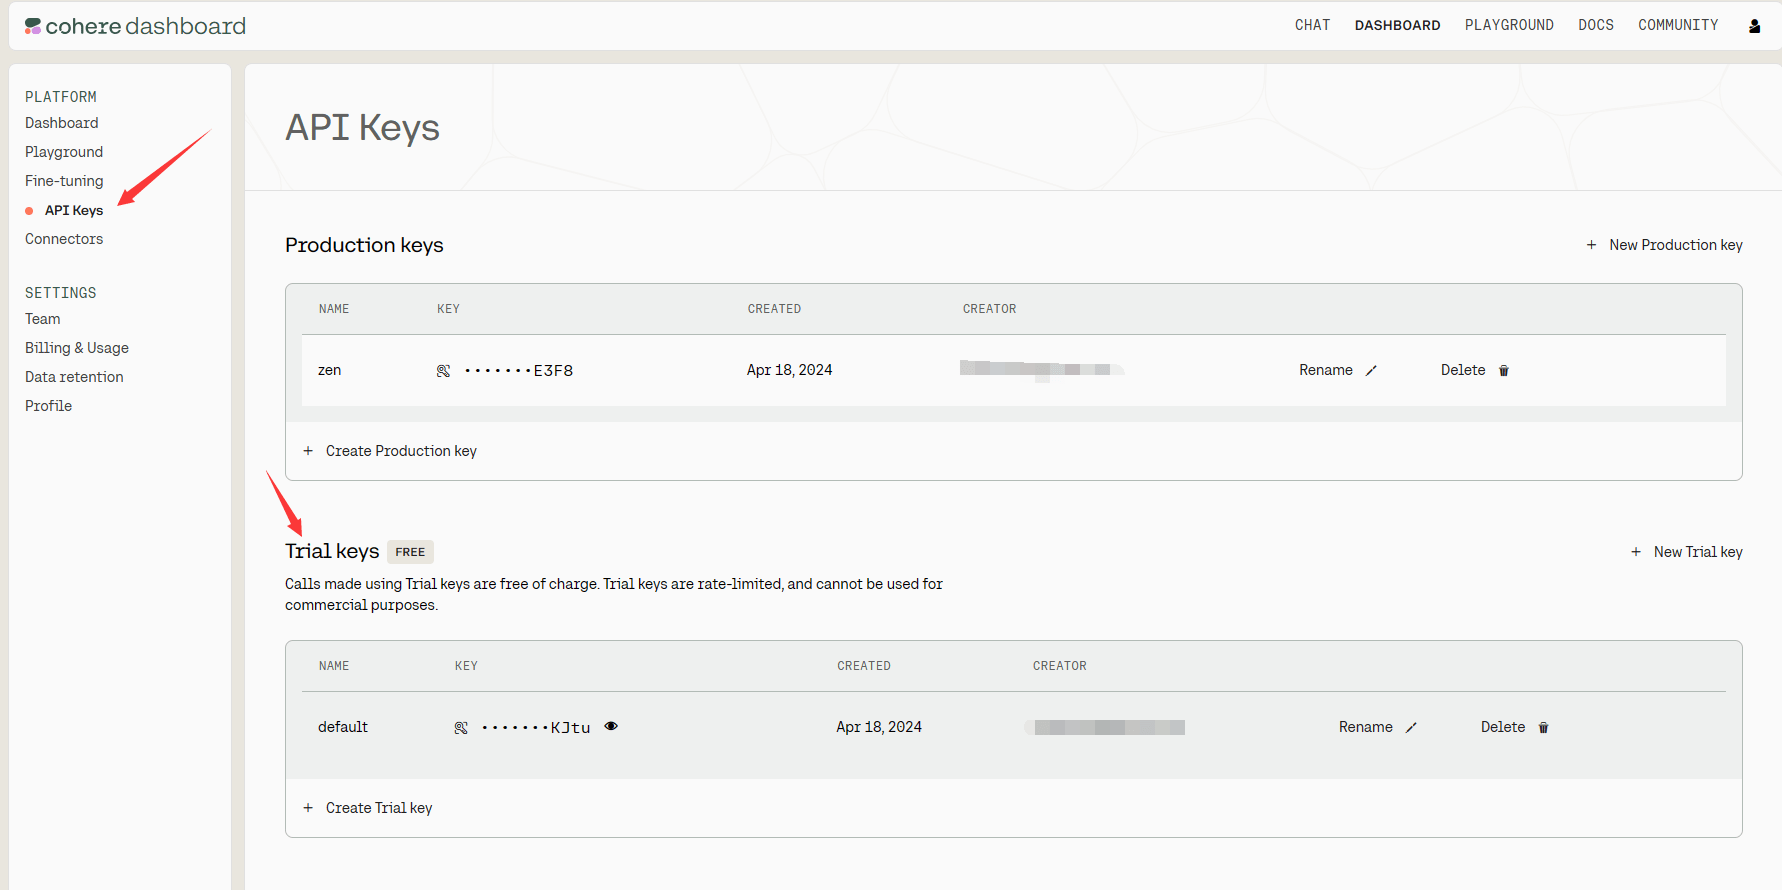
Task: Open the user account profile icon
Action: [x=1754, y=26]
